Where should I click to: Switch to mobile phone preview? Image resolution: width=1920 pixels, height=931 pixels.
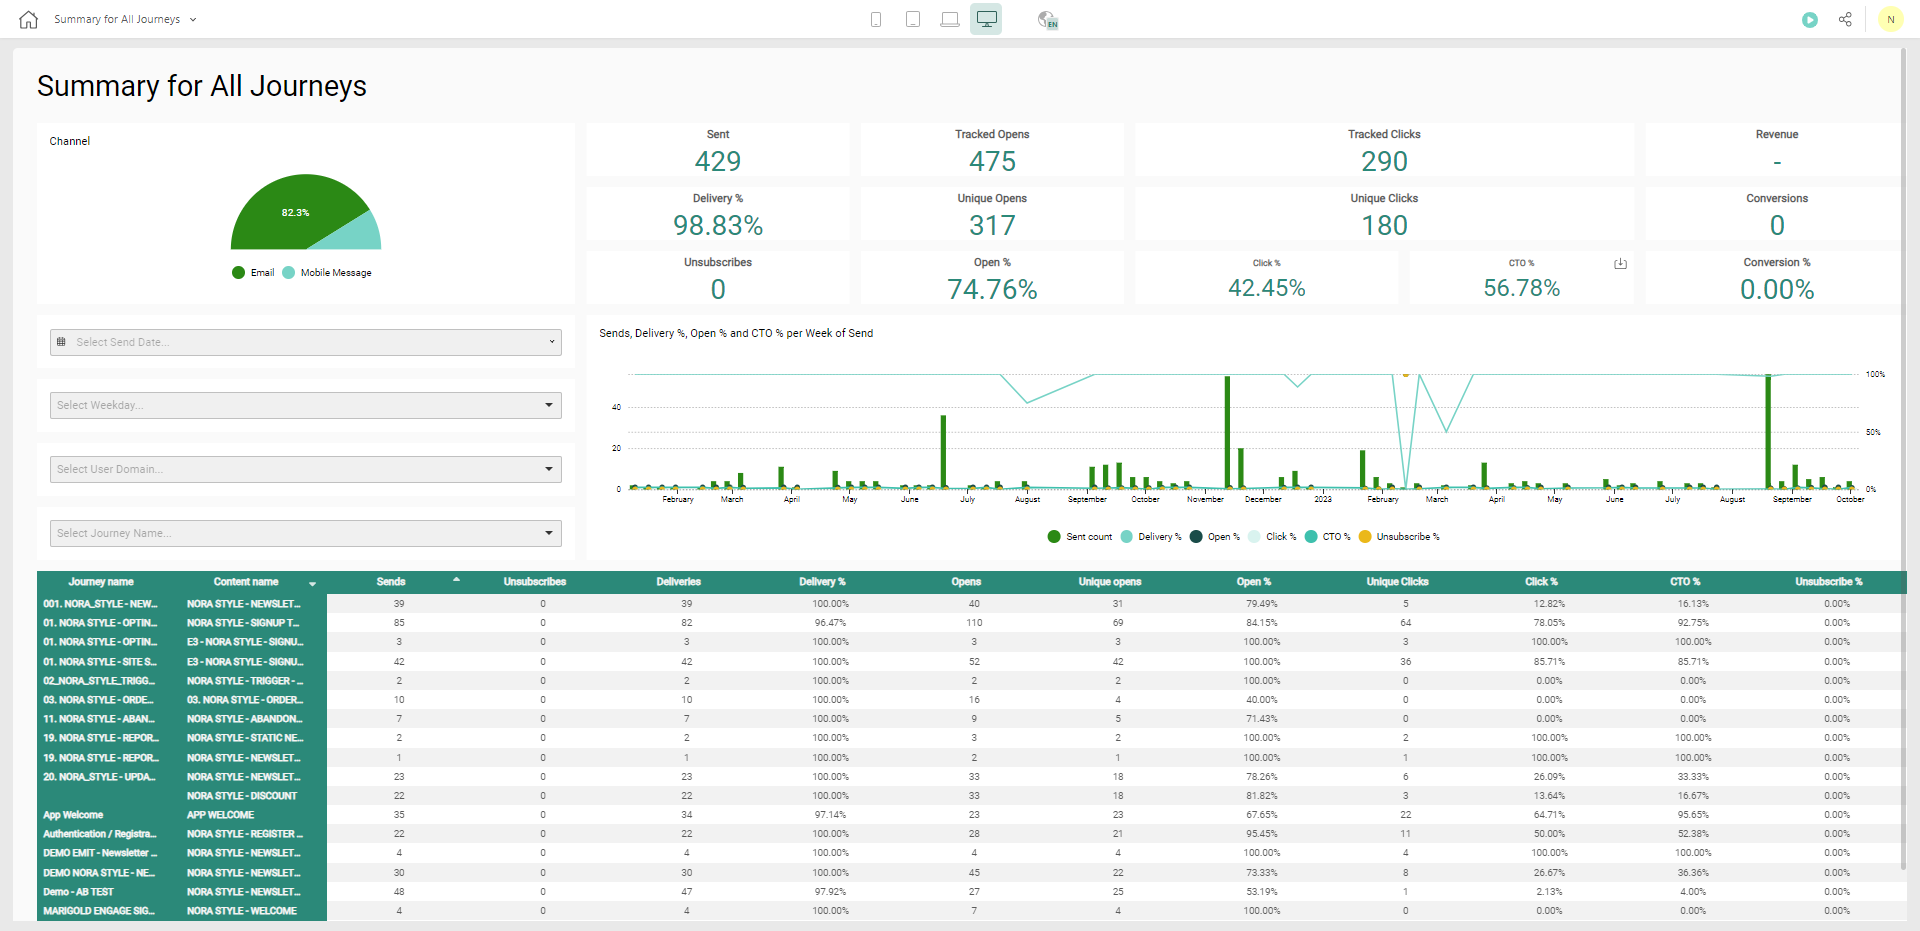pos(876,20)
